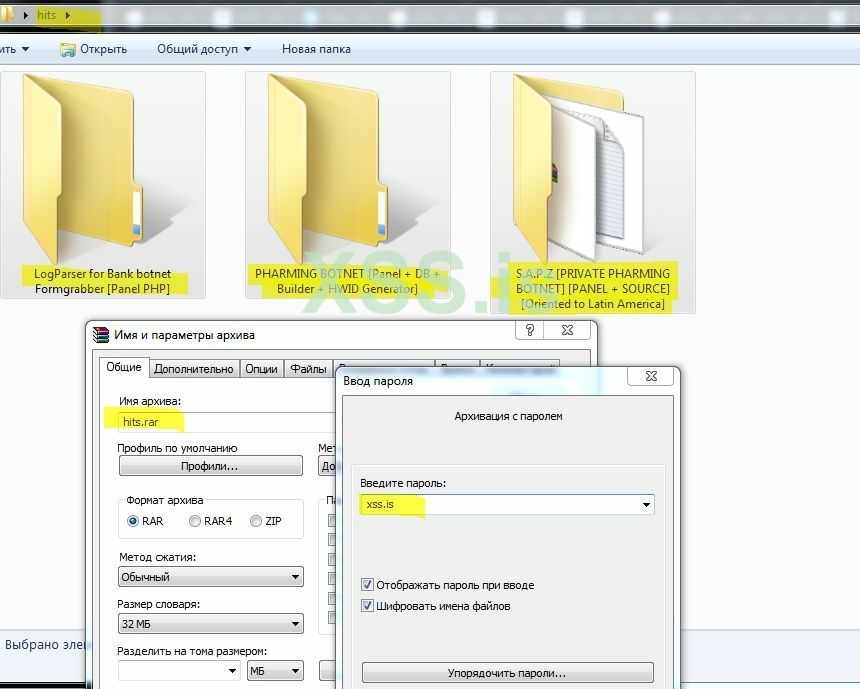Screen dimensions: 860x689
Task: Click Новая папка in Explorer toolbar
Action: 316,49
